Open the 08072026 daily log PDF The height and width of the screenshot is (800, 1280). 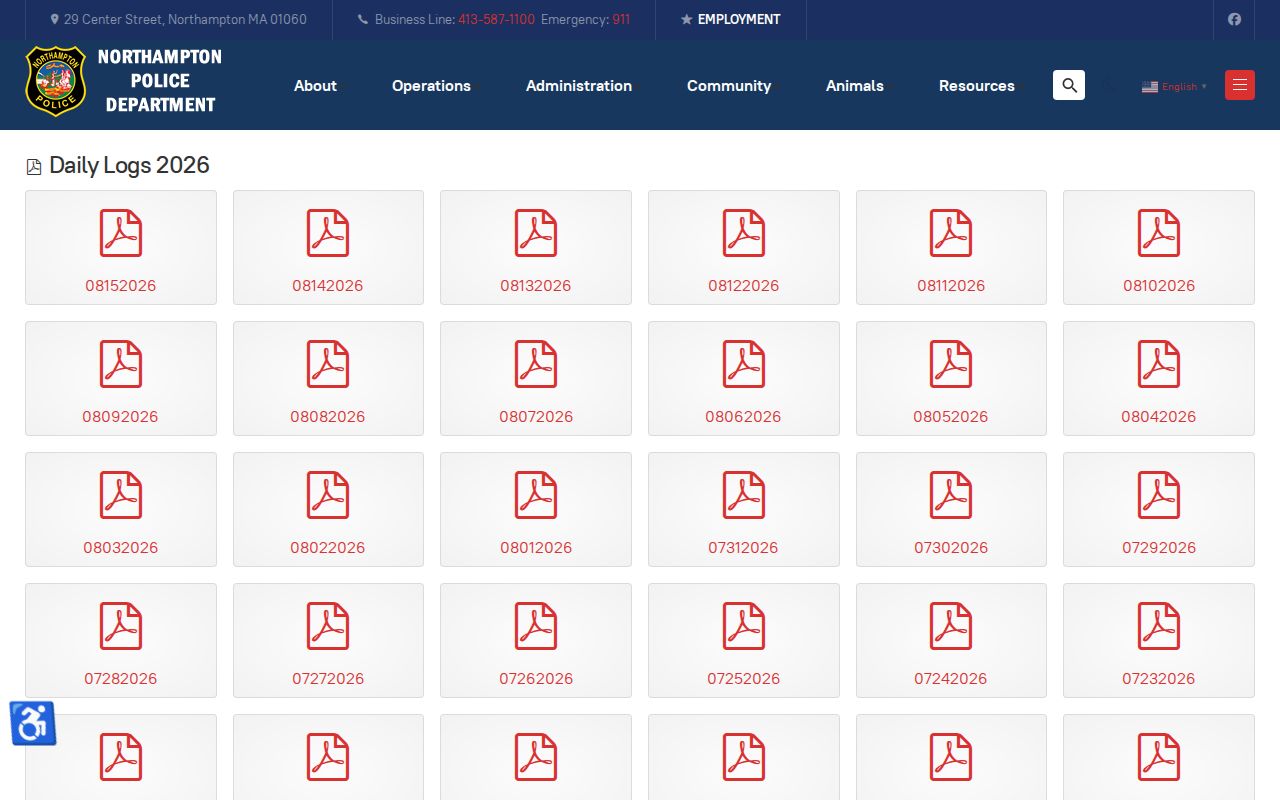[x=536, y=378]
